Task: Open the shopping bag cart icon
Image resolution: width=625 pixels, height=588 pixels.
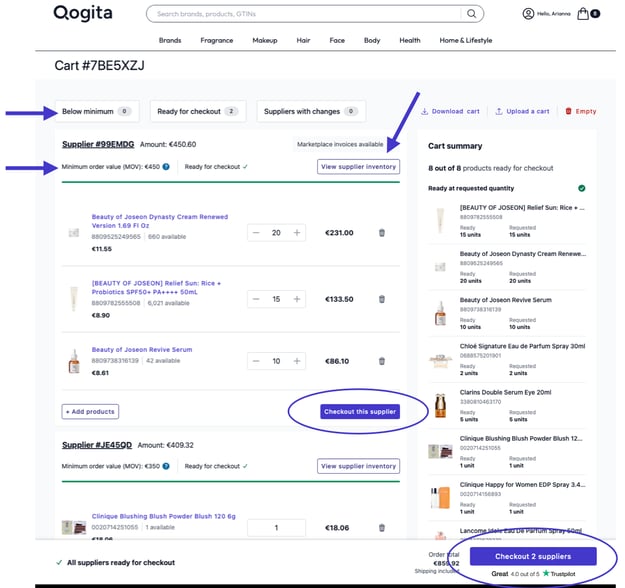Action: (x=583, y=14)
